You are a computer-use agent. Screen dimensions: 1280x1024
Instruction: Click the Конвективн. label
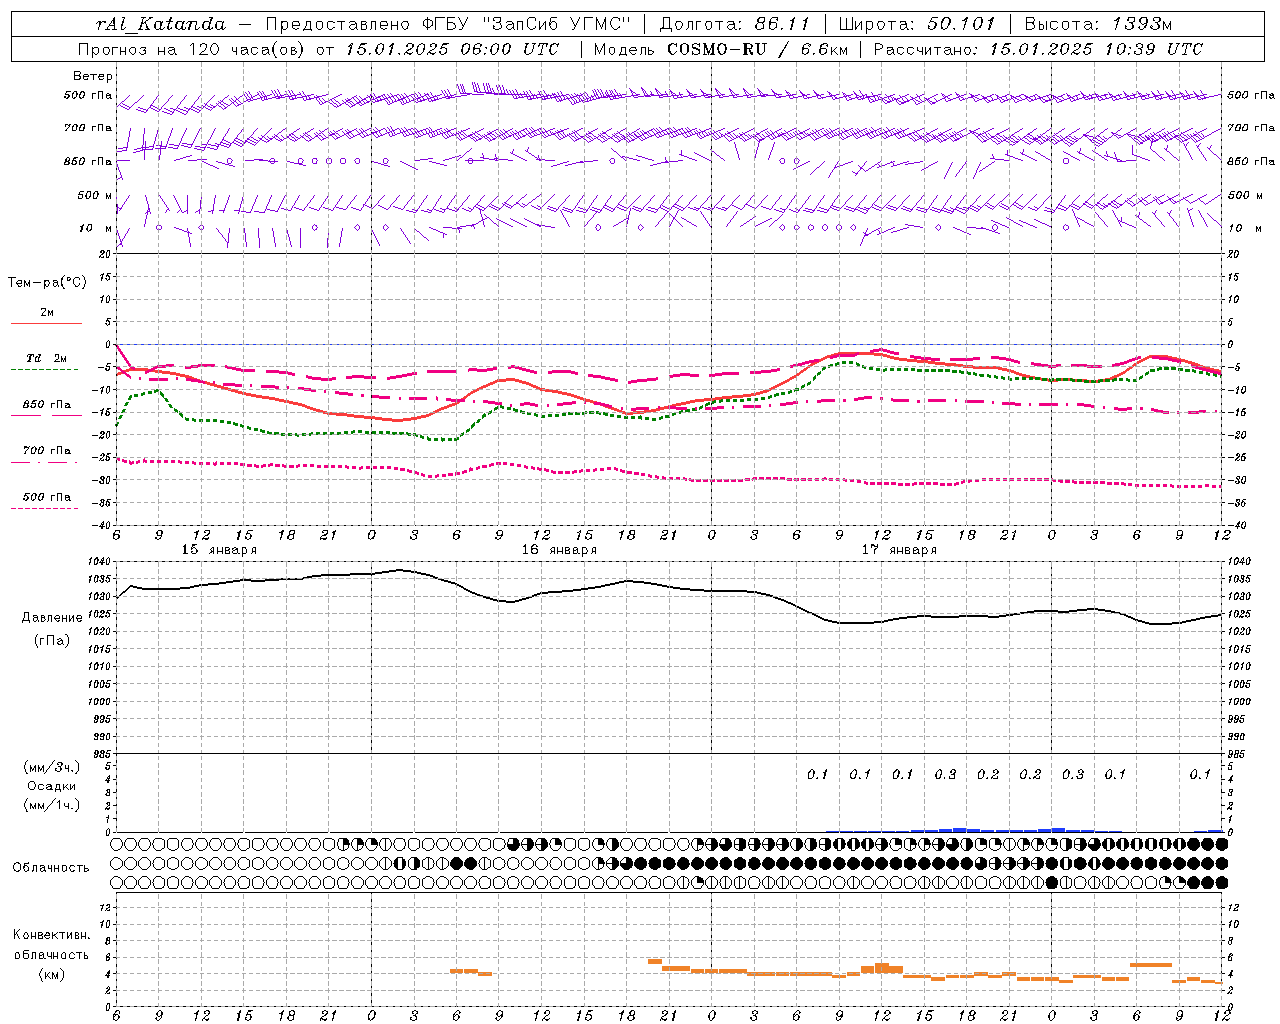(x=52, y=934)
